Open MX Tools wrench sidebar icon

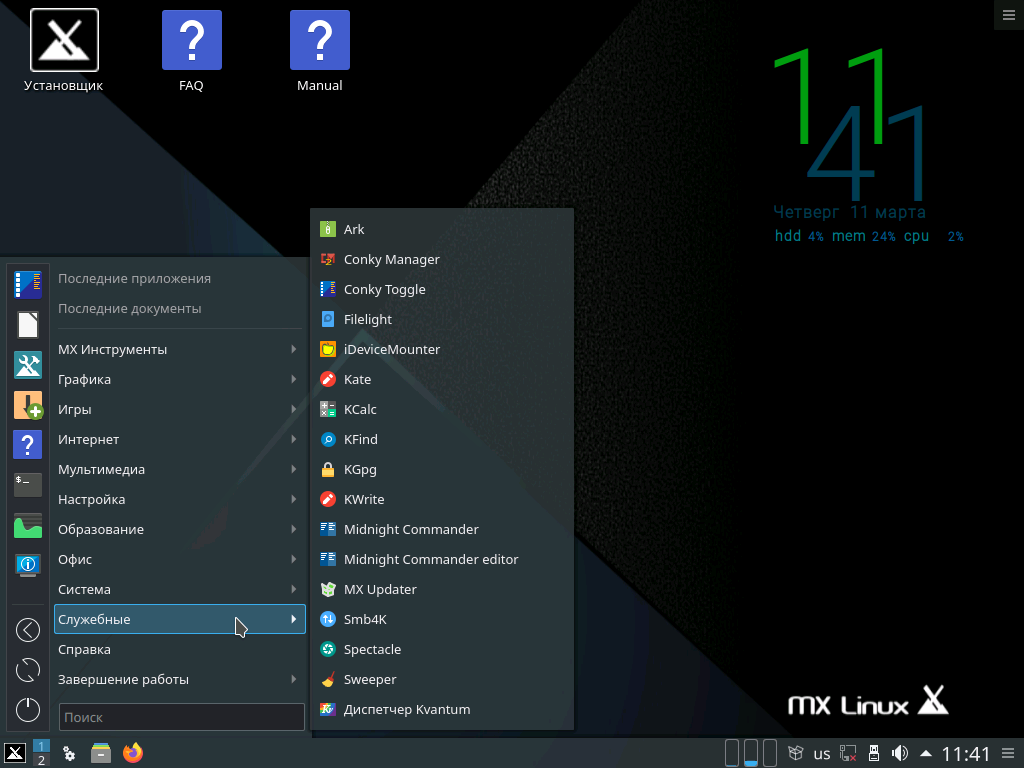coord(27,364)
